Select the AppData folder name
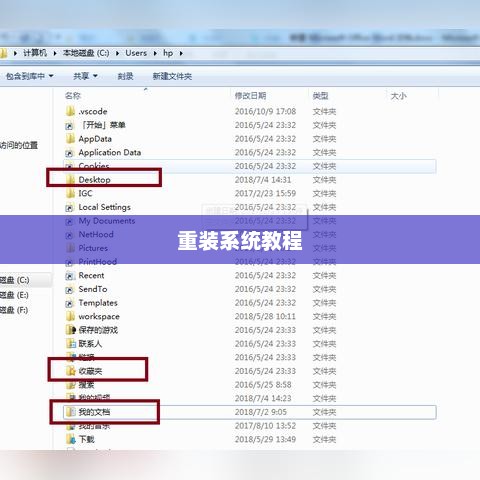The image size is (480, 480). coord(95,139)
